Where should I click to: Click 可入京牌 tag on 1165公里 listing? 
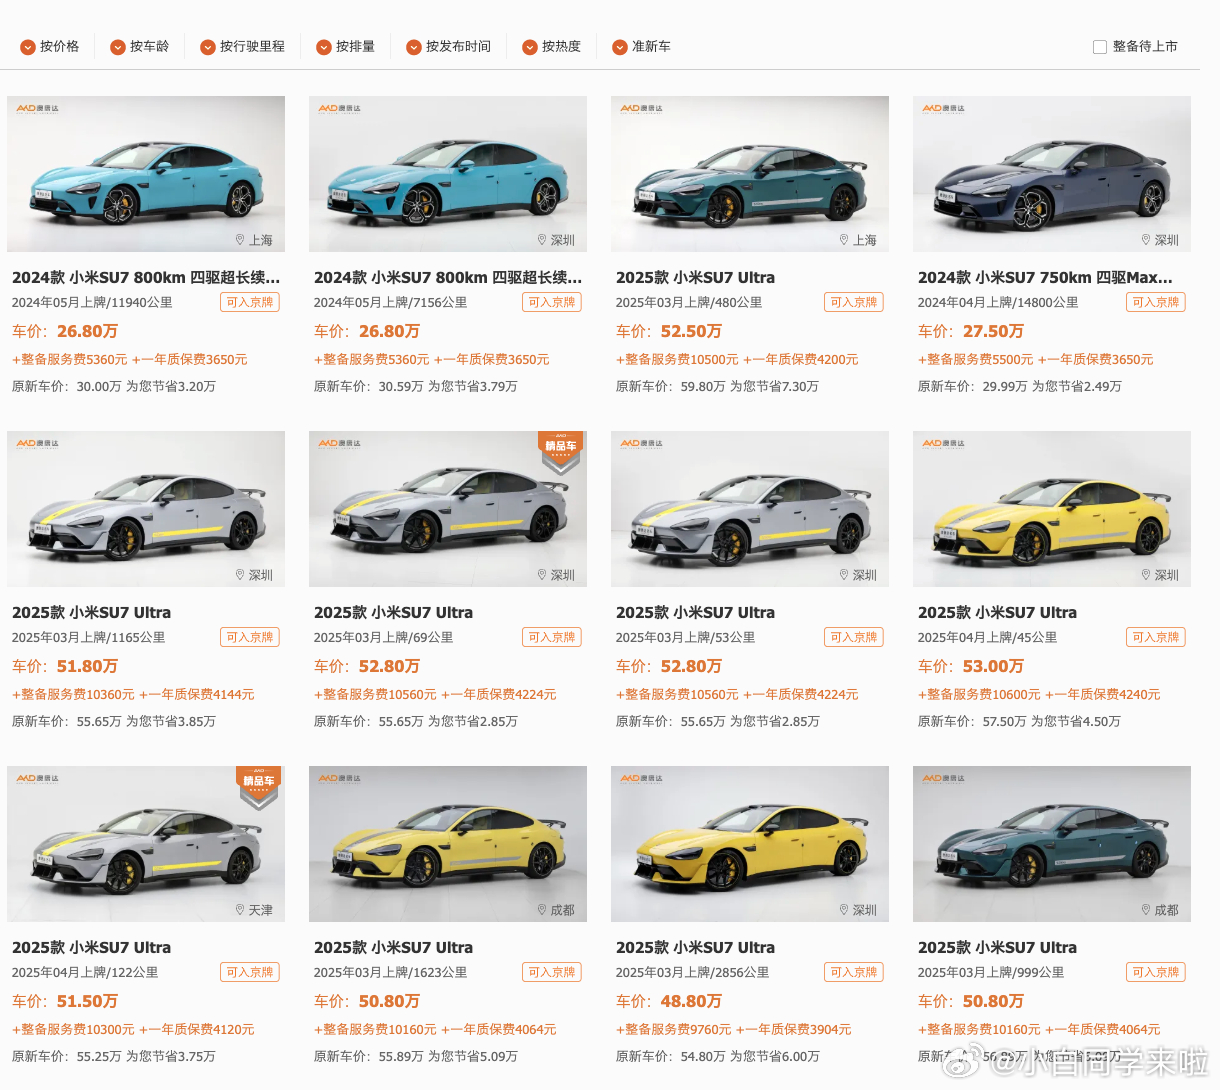[250, 637]
